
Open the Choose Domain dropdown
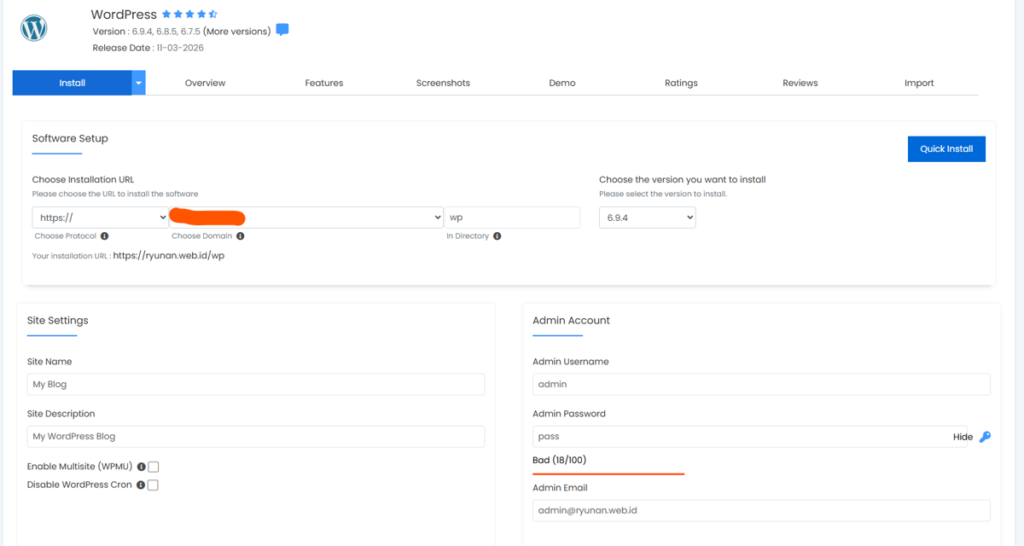click(306, 217)
